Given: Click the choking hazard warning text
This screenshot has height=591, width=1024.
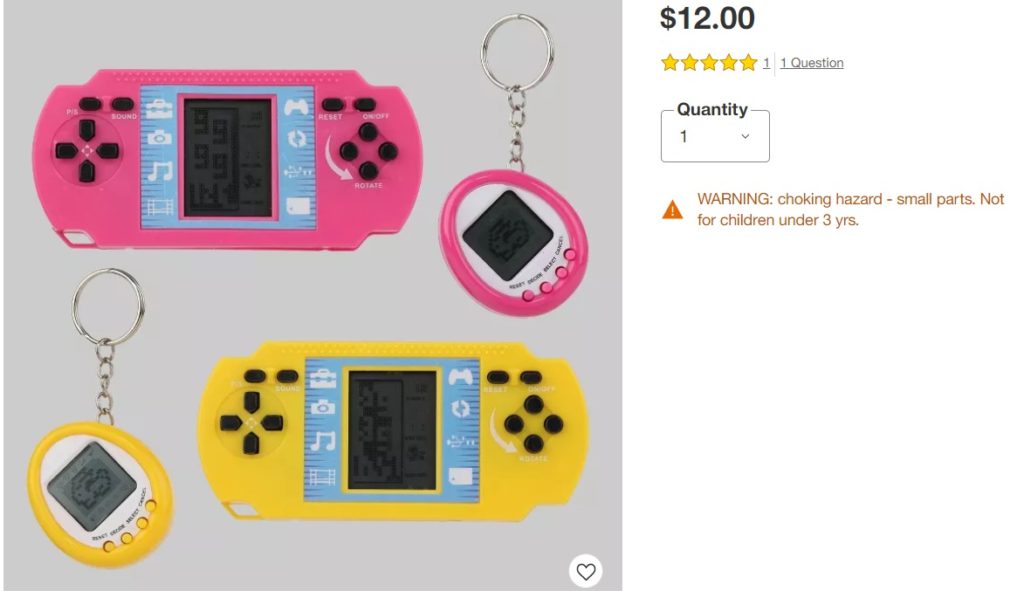Looking at the screenshot, I should pyautogui.click(x=850, y=209).
